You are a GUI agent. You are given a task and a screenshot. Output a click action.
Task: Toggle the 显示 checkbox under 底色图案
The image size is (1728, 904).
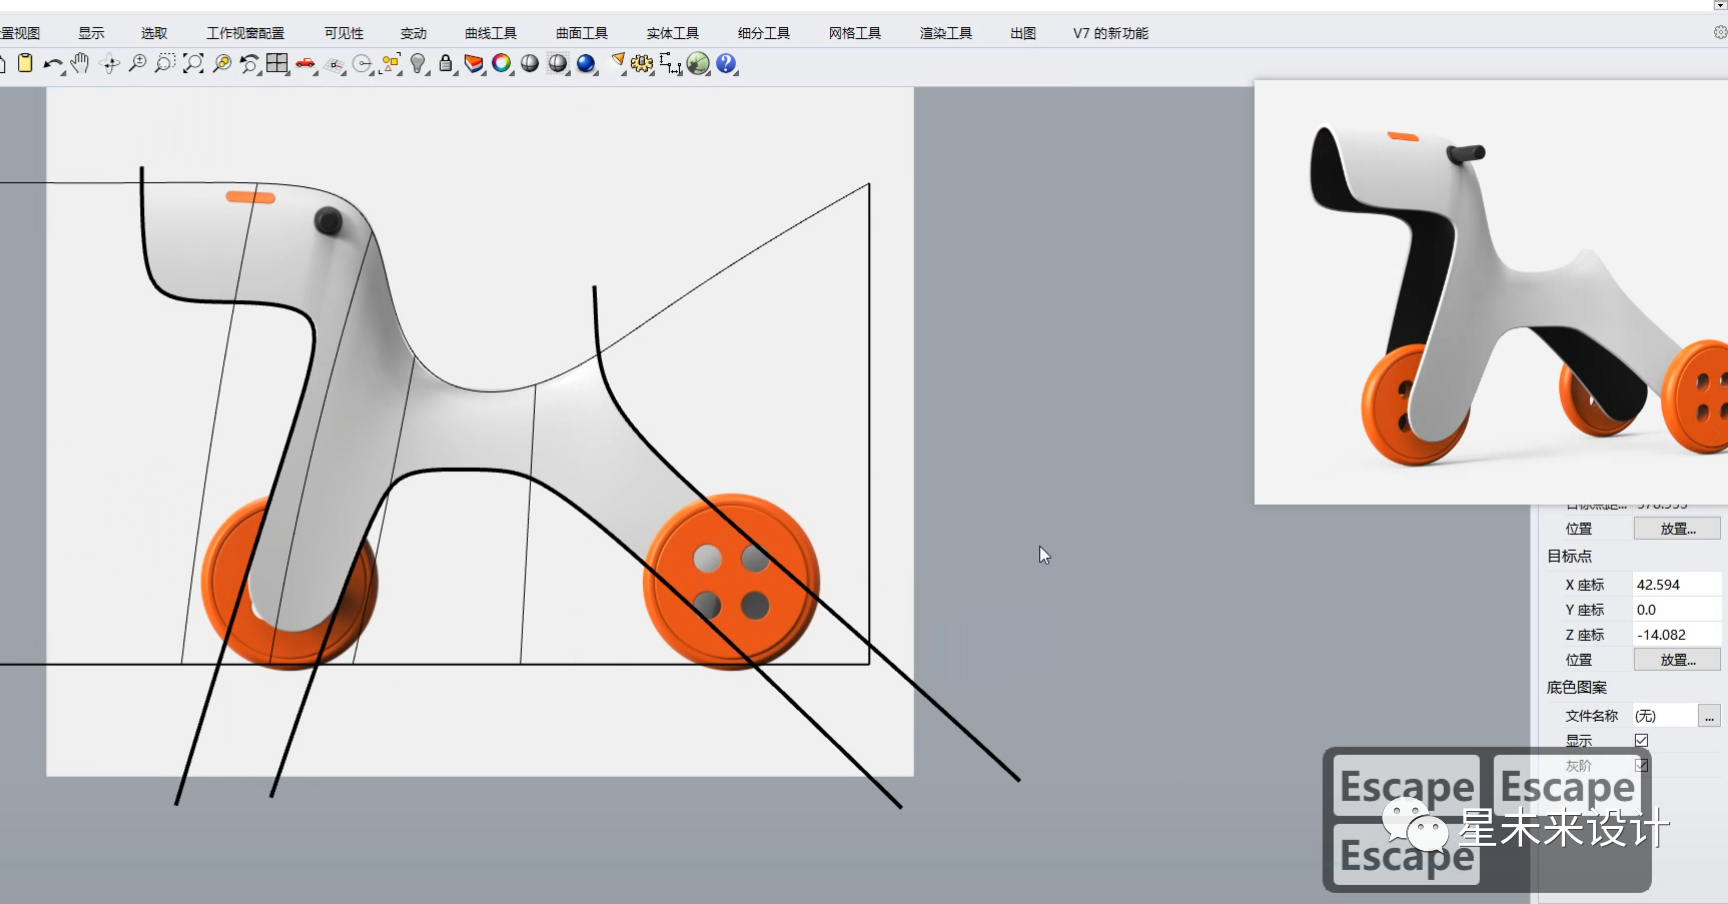(1641, 741)
